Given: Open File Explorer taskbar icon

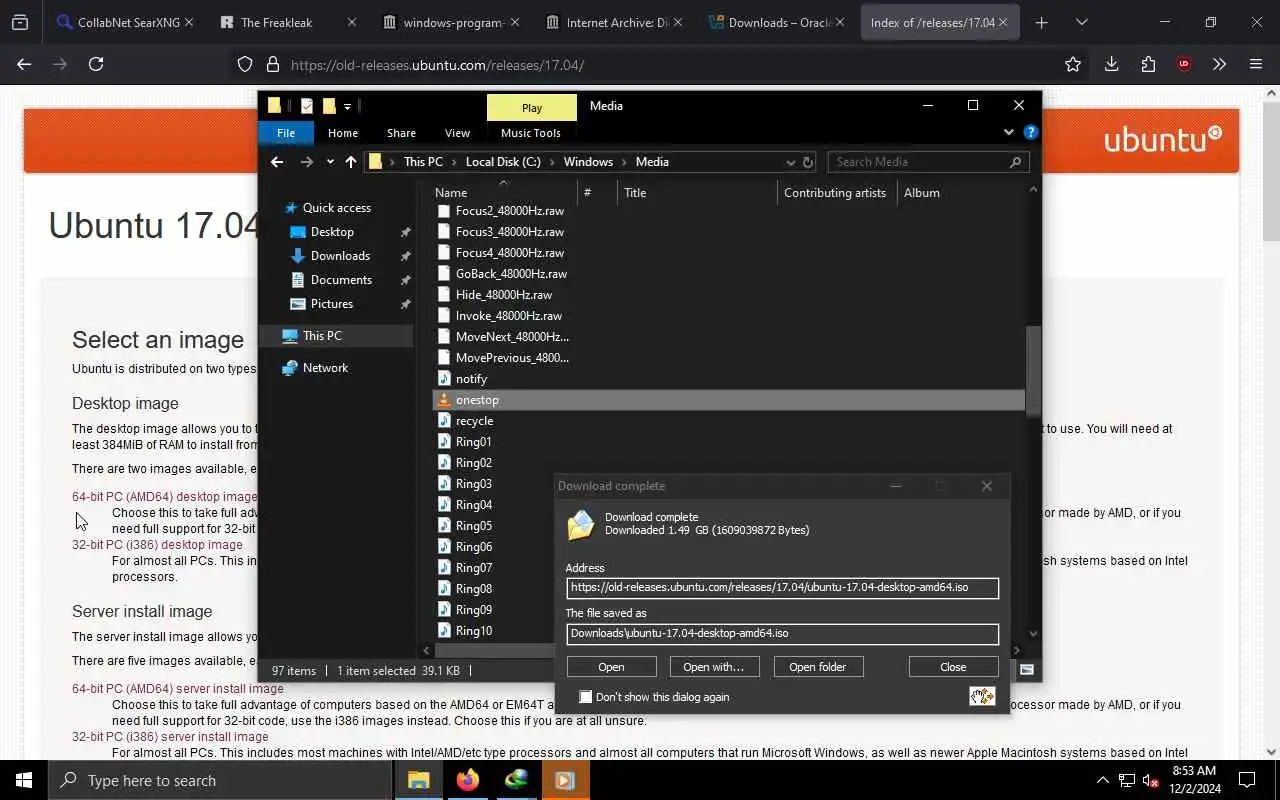Looking at the screenshot, I should click(x=419, y=780).
